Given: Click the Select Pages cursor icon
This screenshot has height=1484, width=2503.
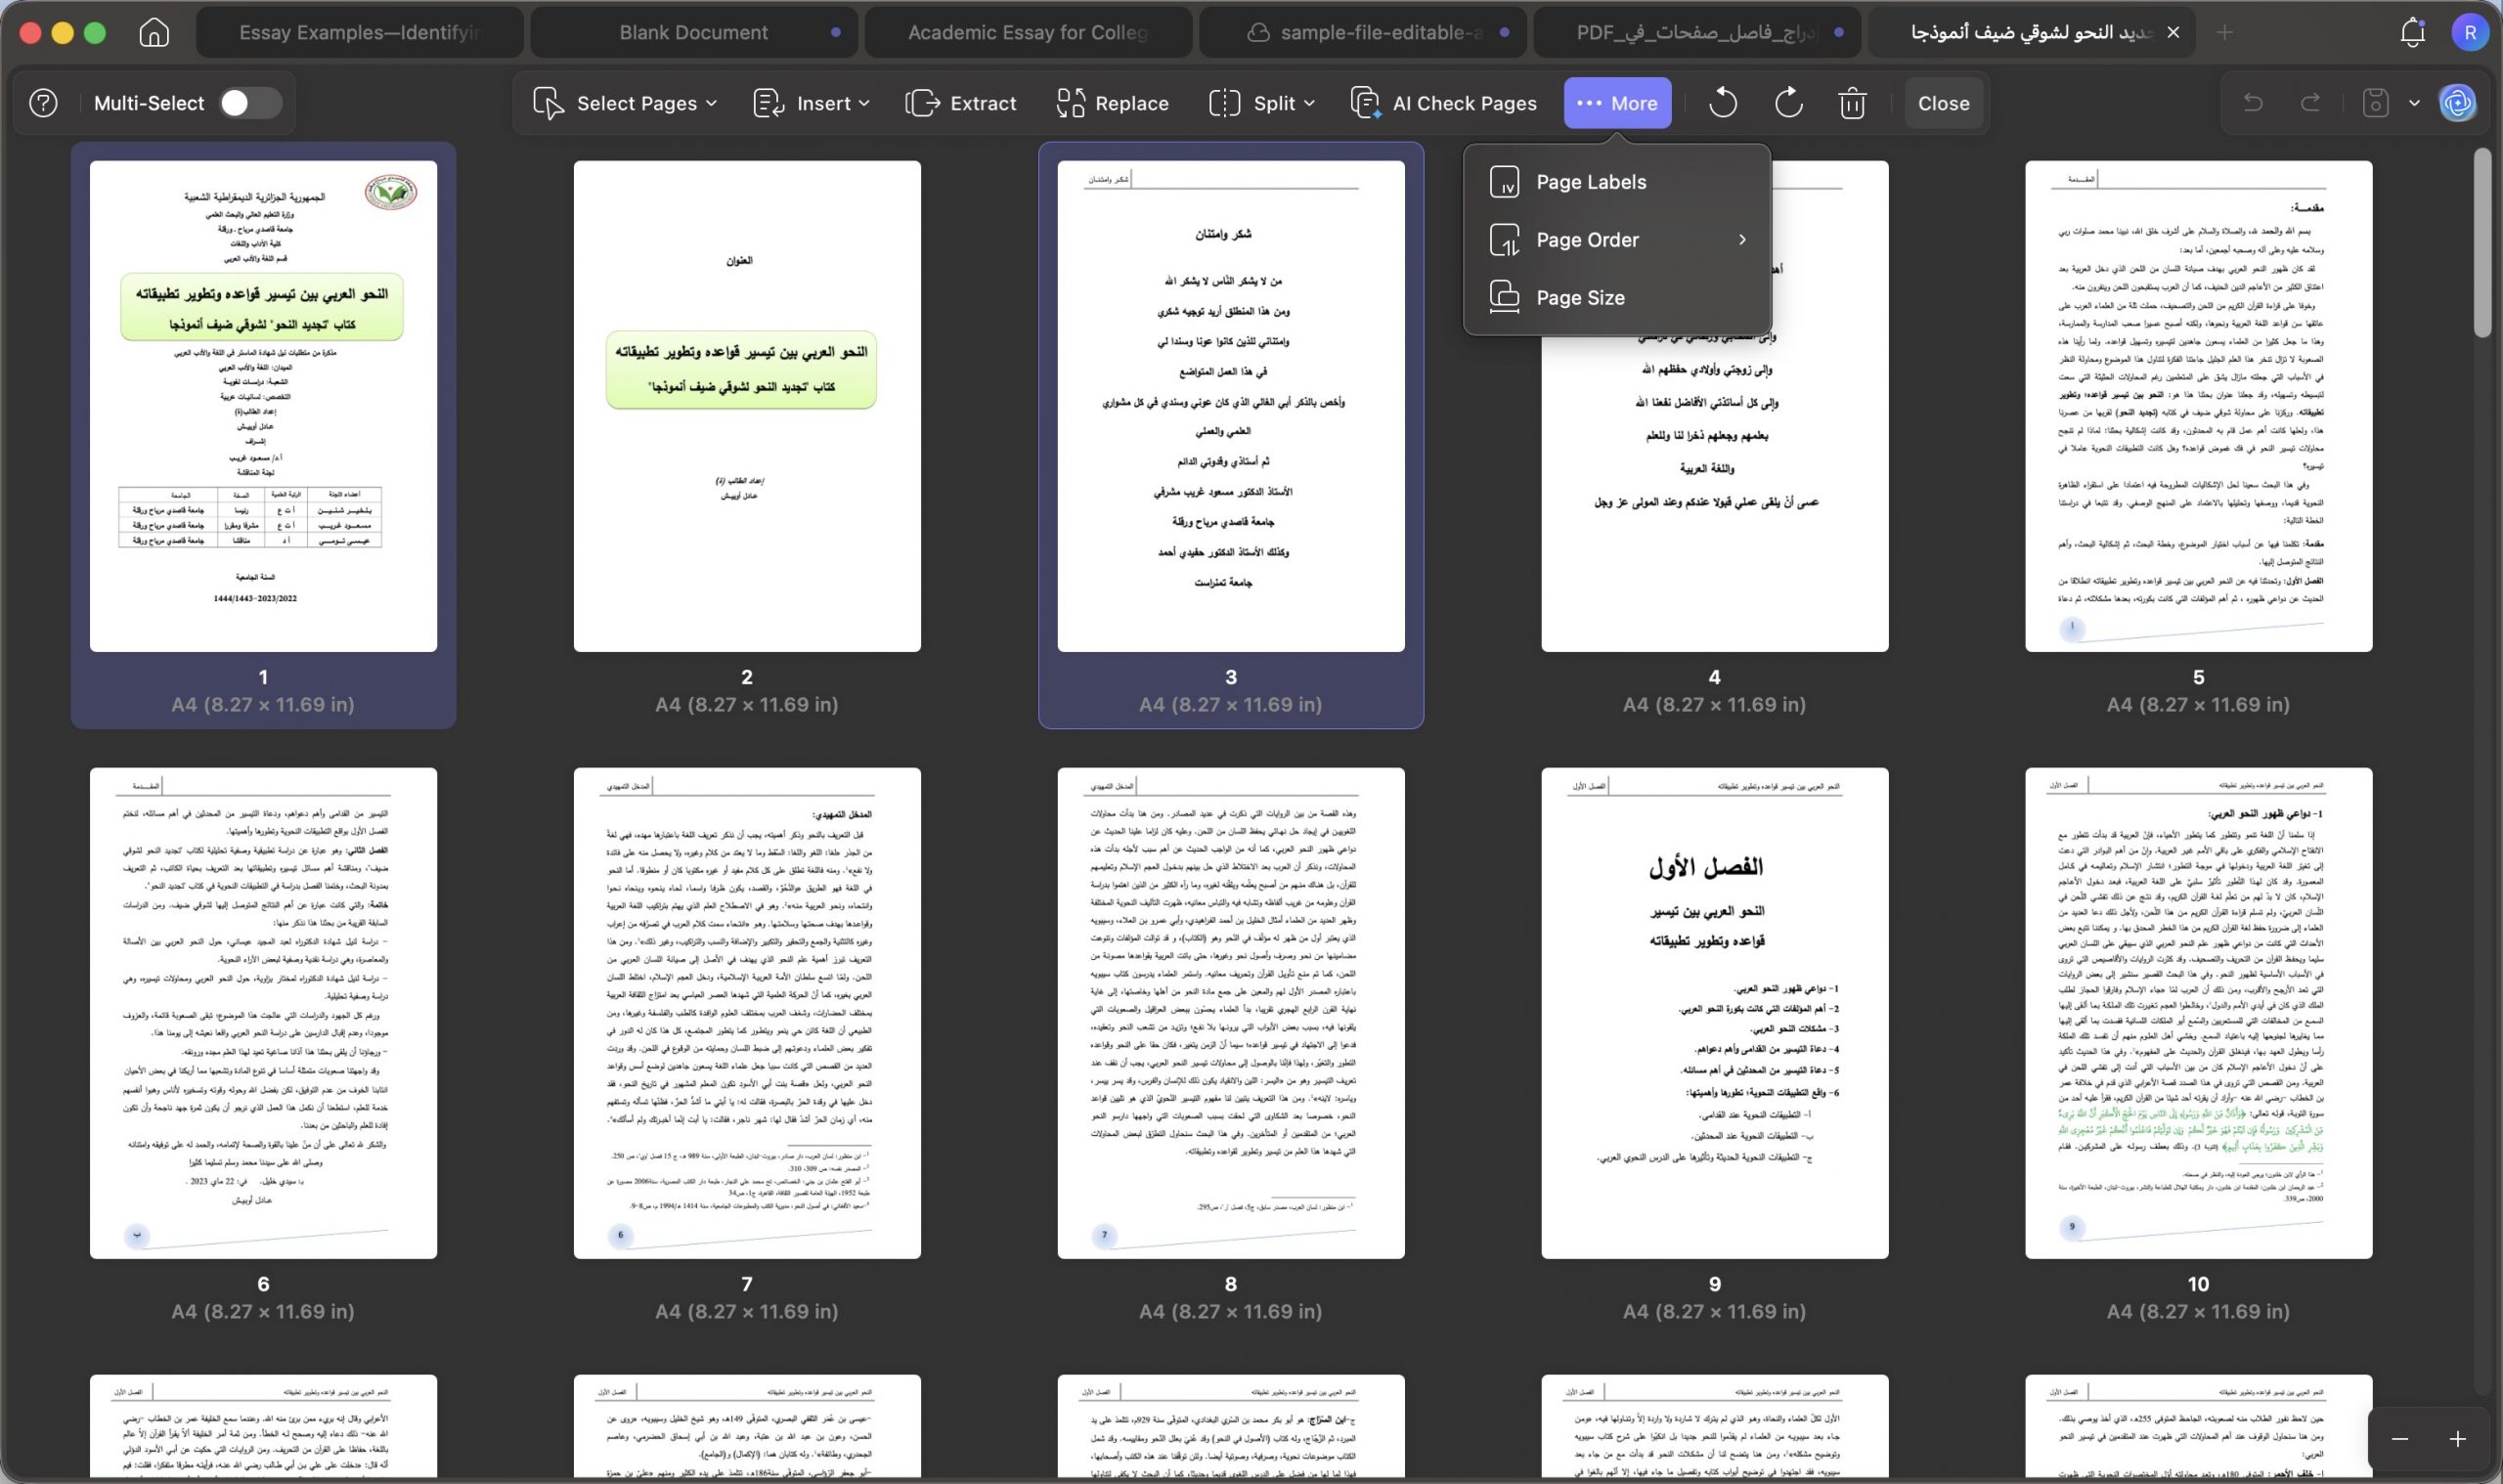Looking at the screenshot, I should tap(548, 103).
